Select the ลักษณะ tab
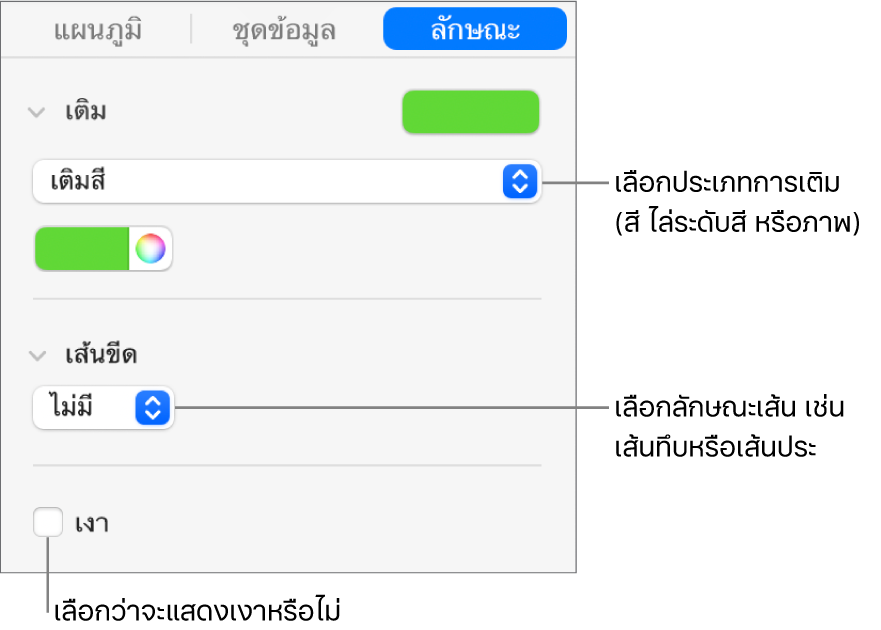 tap(474, 30)
